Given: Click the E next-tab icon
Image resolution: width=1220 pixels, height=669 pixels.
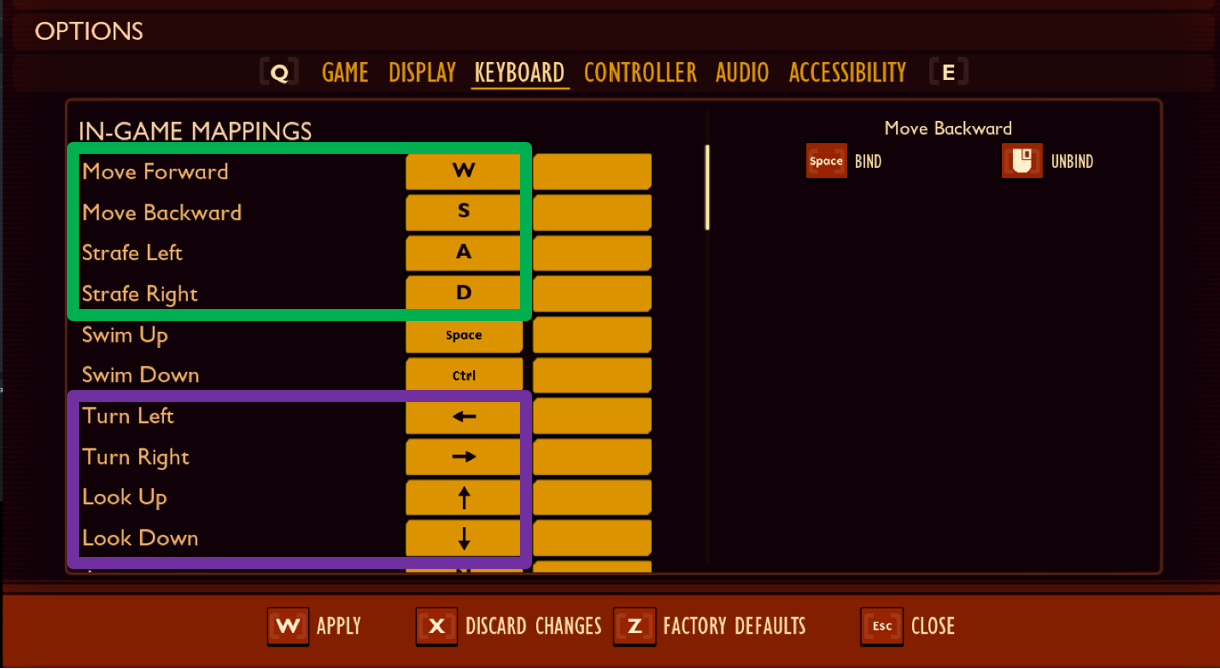Looking at the screenshot, I should click(947, 71).
